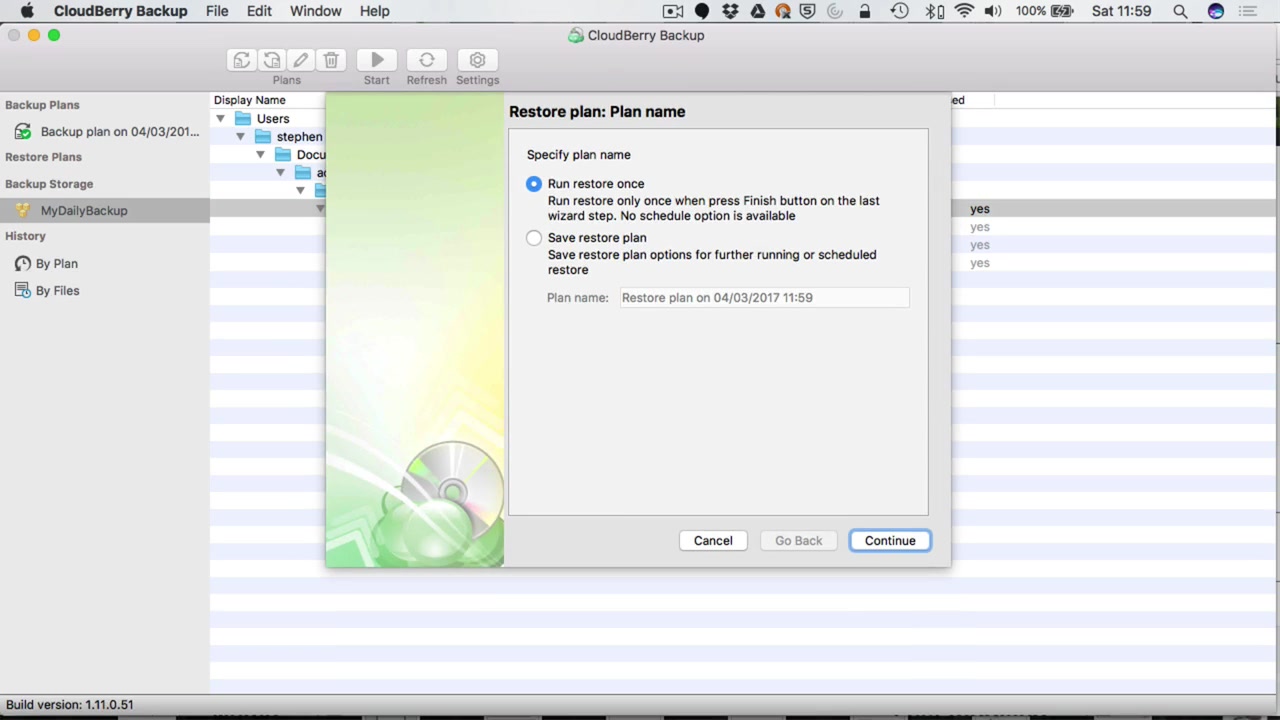This screenshot has height=720, width=1280.
Task: Click the Backup Storage section header
Action: 49,184
